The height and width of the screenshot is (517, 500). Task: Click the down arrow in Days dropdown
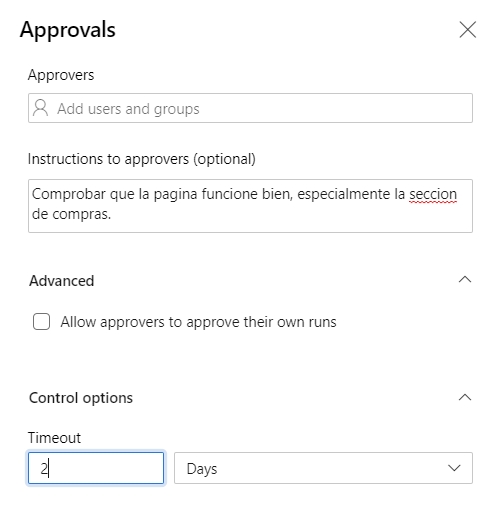(454, 468)
